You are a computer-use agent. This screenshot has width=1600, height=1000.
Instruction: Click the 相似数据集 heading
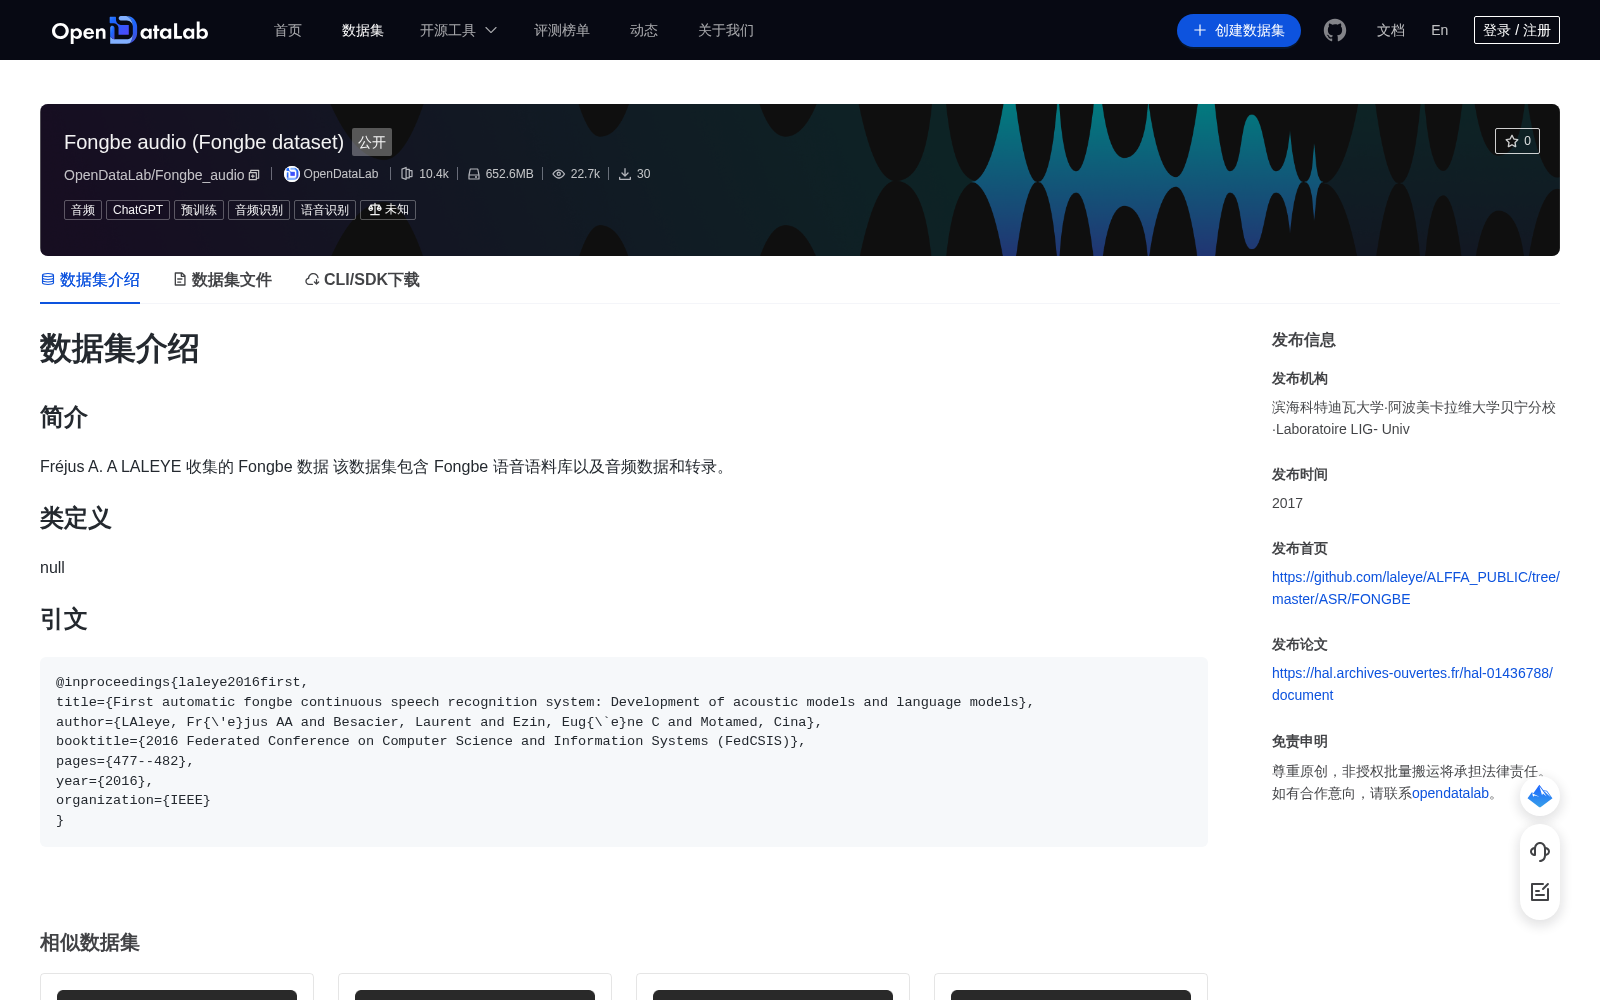[x=90, y=943]
